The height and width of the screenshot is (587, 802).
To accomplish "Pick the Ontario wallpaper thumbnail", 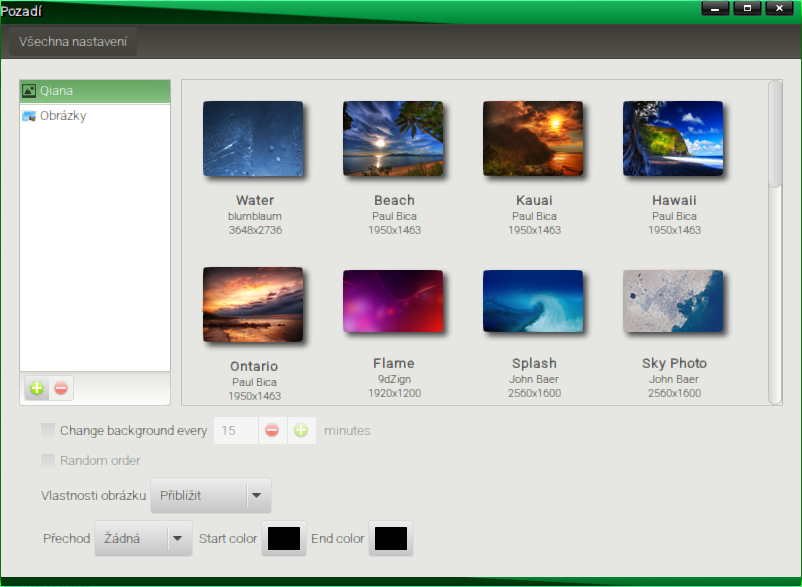I will coord(253,304).
